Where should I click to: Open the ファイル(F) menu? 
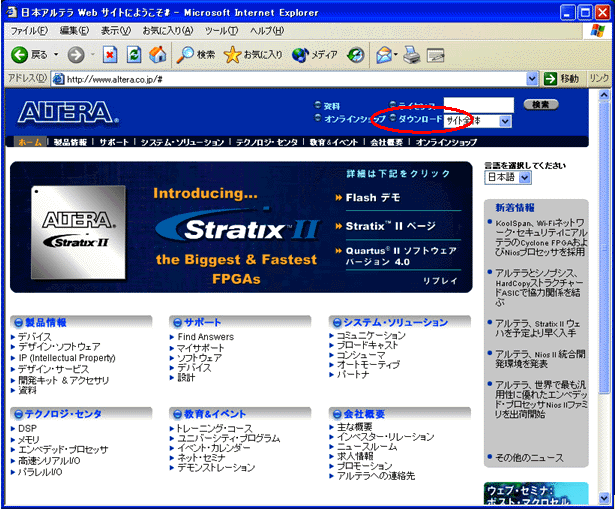[x=30, y=31]
